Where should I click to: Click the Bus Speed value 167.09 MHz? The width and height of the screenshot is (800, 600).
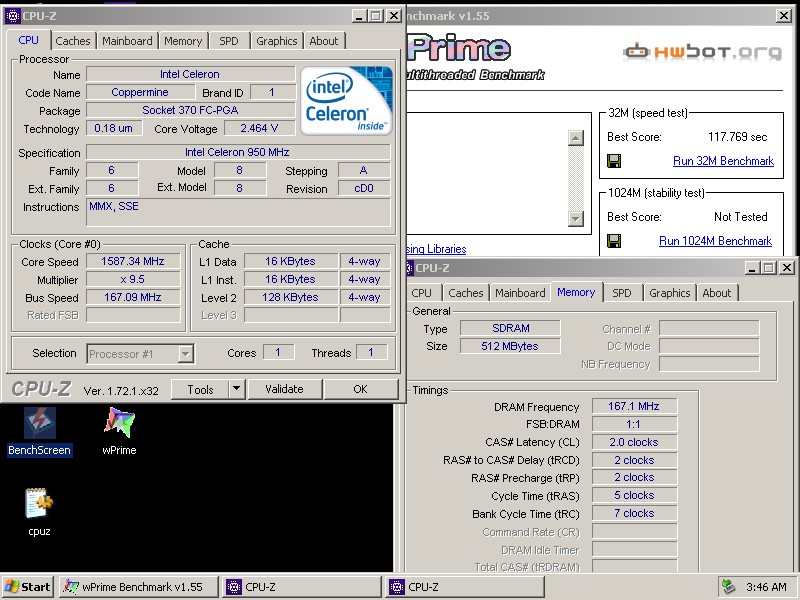133,297
